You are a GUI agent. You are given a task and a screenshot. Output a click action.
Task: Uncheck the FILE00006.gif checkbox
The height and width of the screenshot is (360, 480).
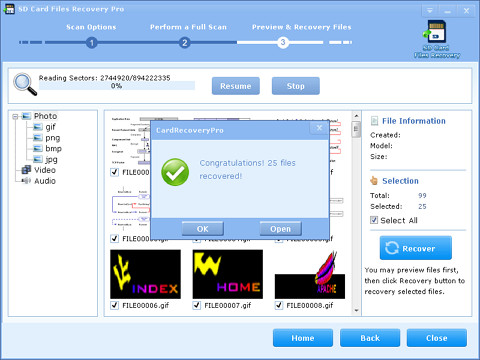pos(114,305)
